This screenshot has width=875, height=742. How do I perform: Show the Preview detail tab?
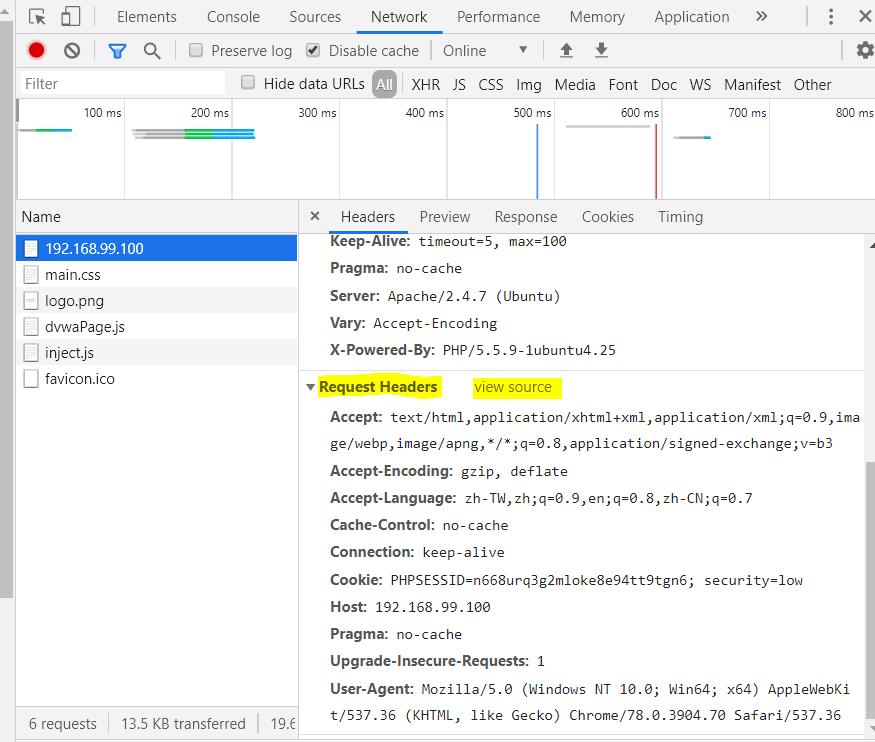point(445,216)
